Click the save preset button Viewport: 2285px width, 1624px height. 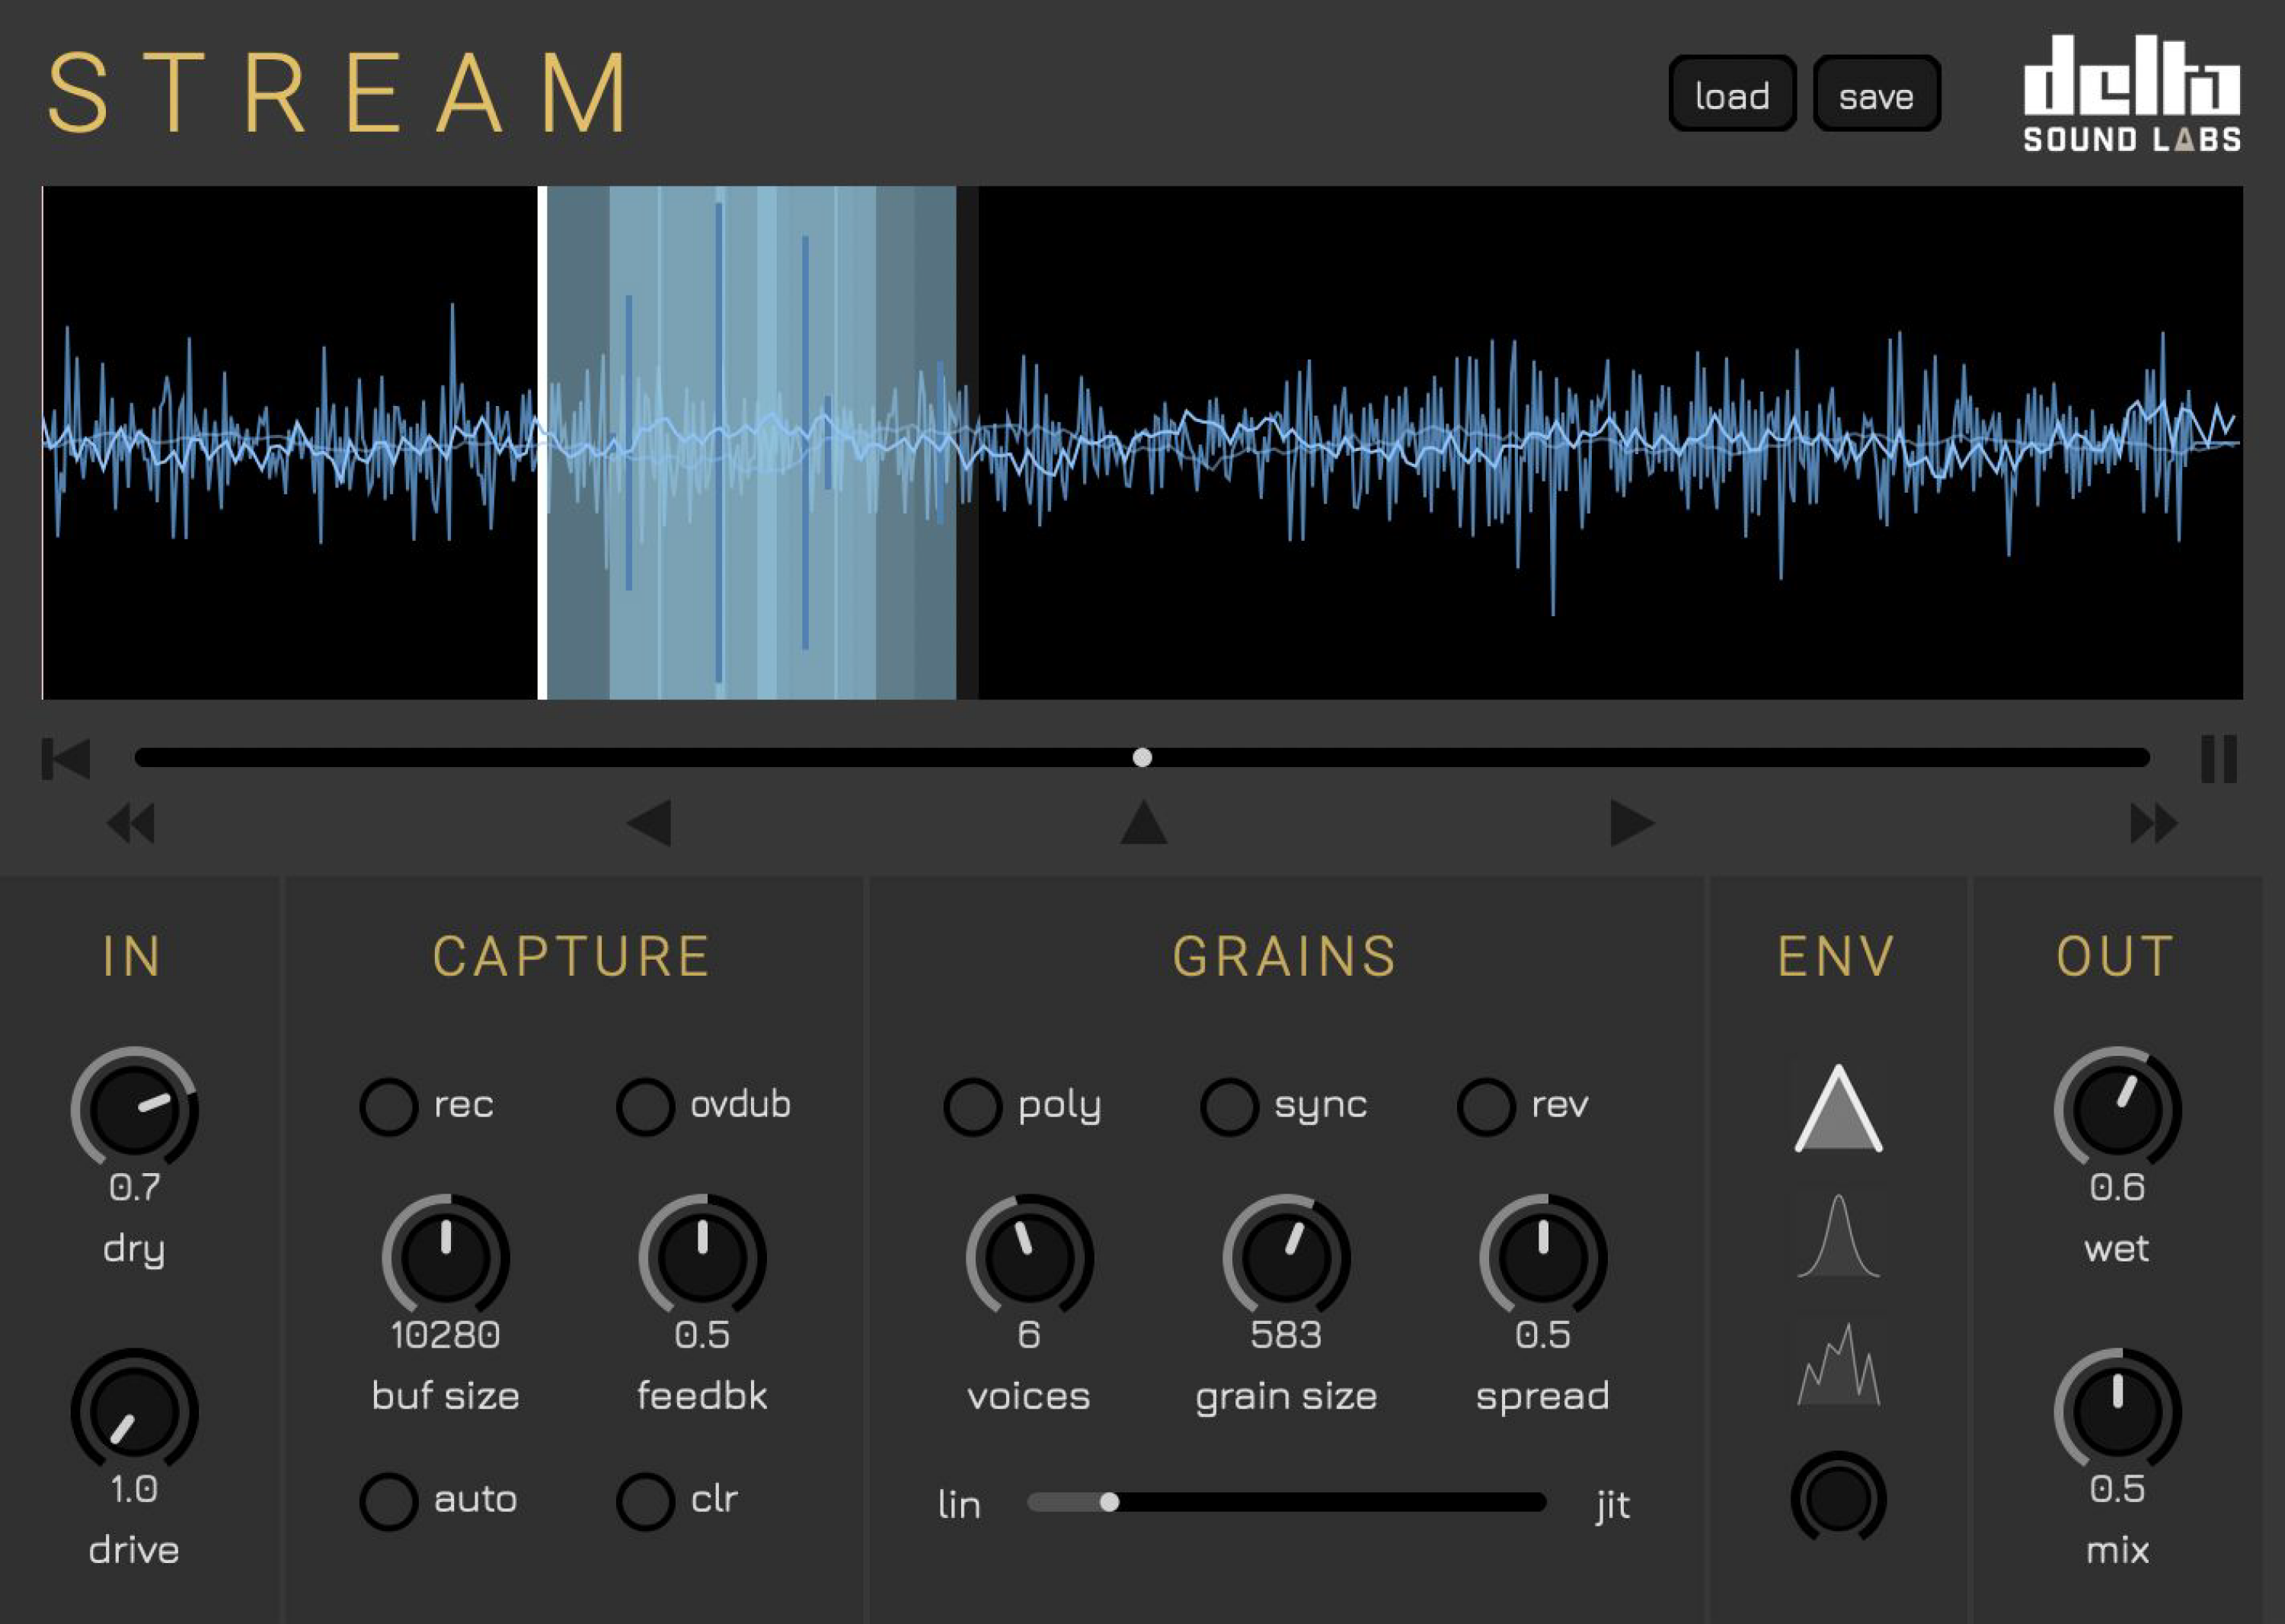click(x=1875, y=95)
